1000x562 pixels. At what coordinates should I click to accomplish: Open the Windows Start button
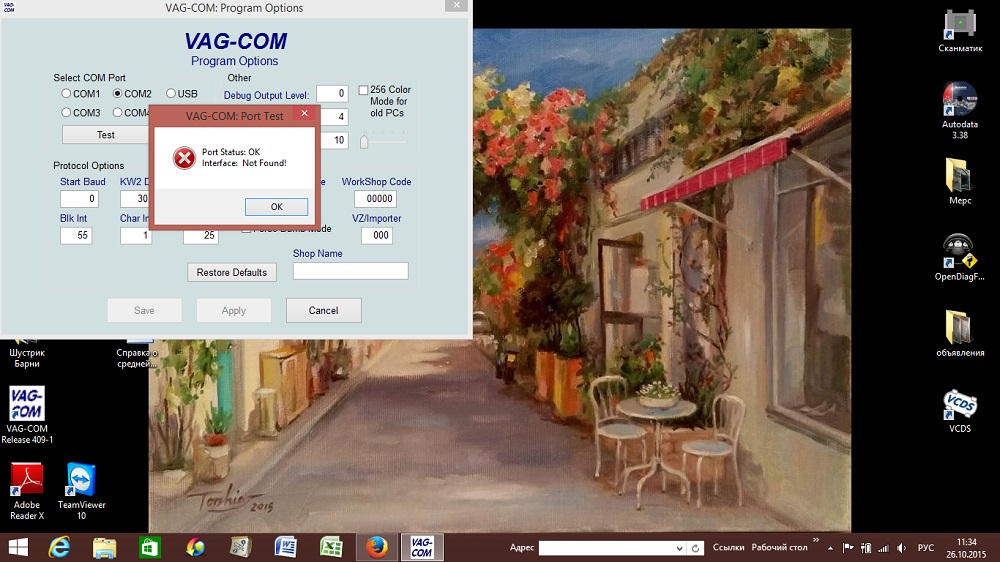click(18, 547)
